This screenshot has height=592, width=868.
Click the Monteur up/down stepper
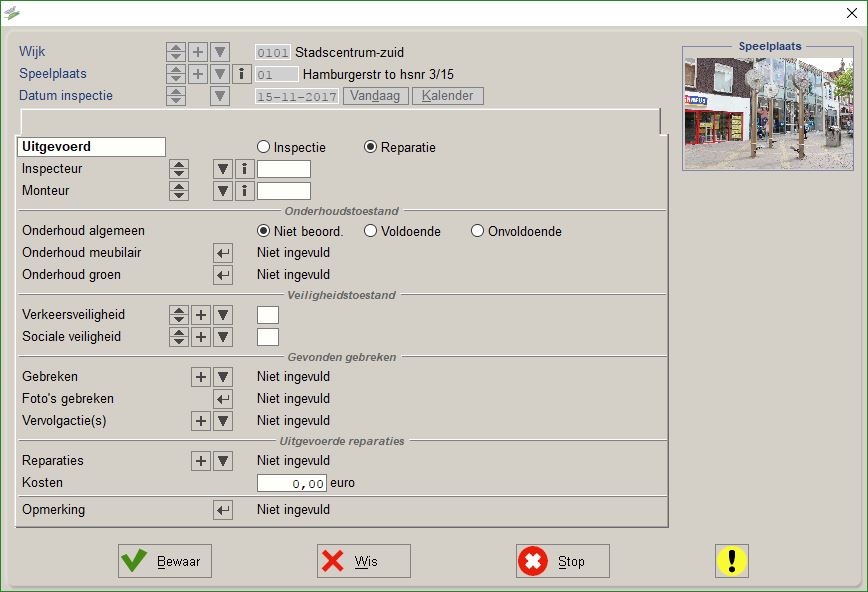(x=179, y=191)
